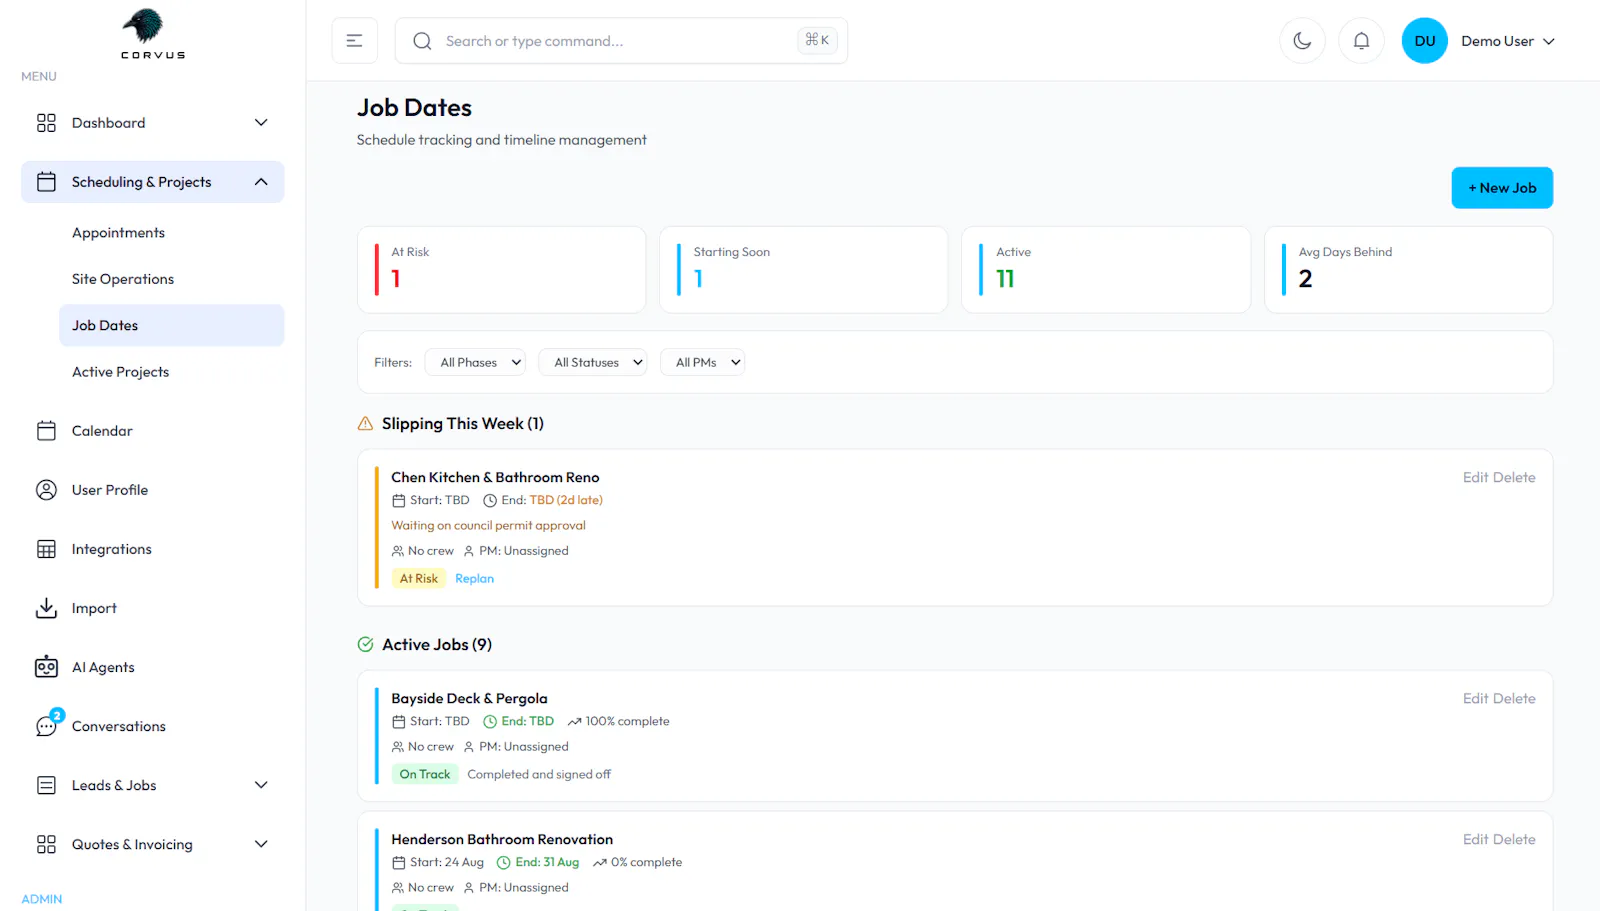1600x911 pixels.
Task: Collapse Scheduling & Projects menu chevron
Action: (x=261, y=182)
